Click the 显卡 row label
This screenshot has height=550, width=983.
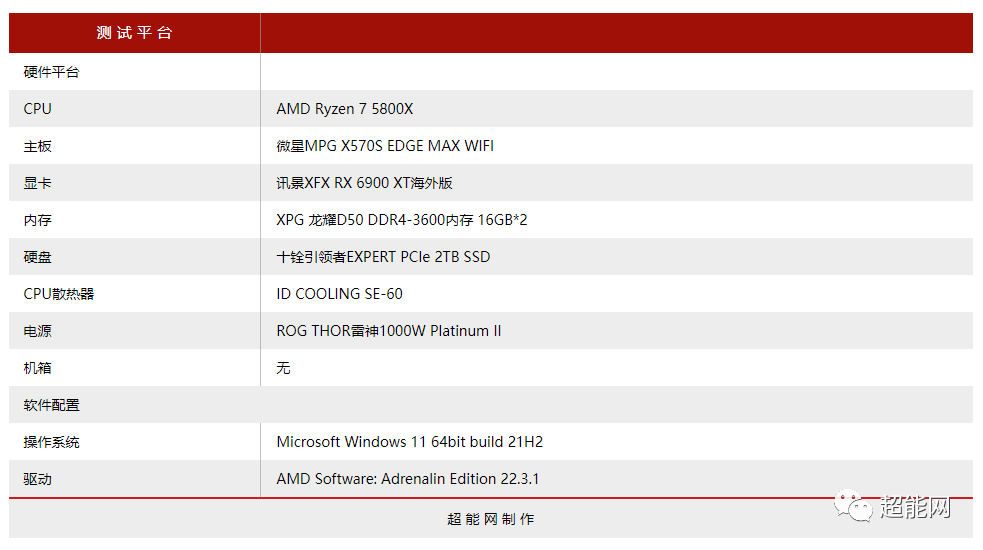pos(38,183)
